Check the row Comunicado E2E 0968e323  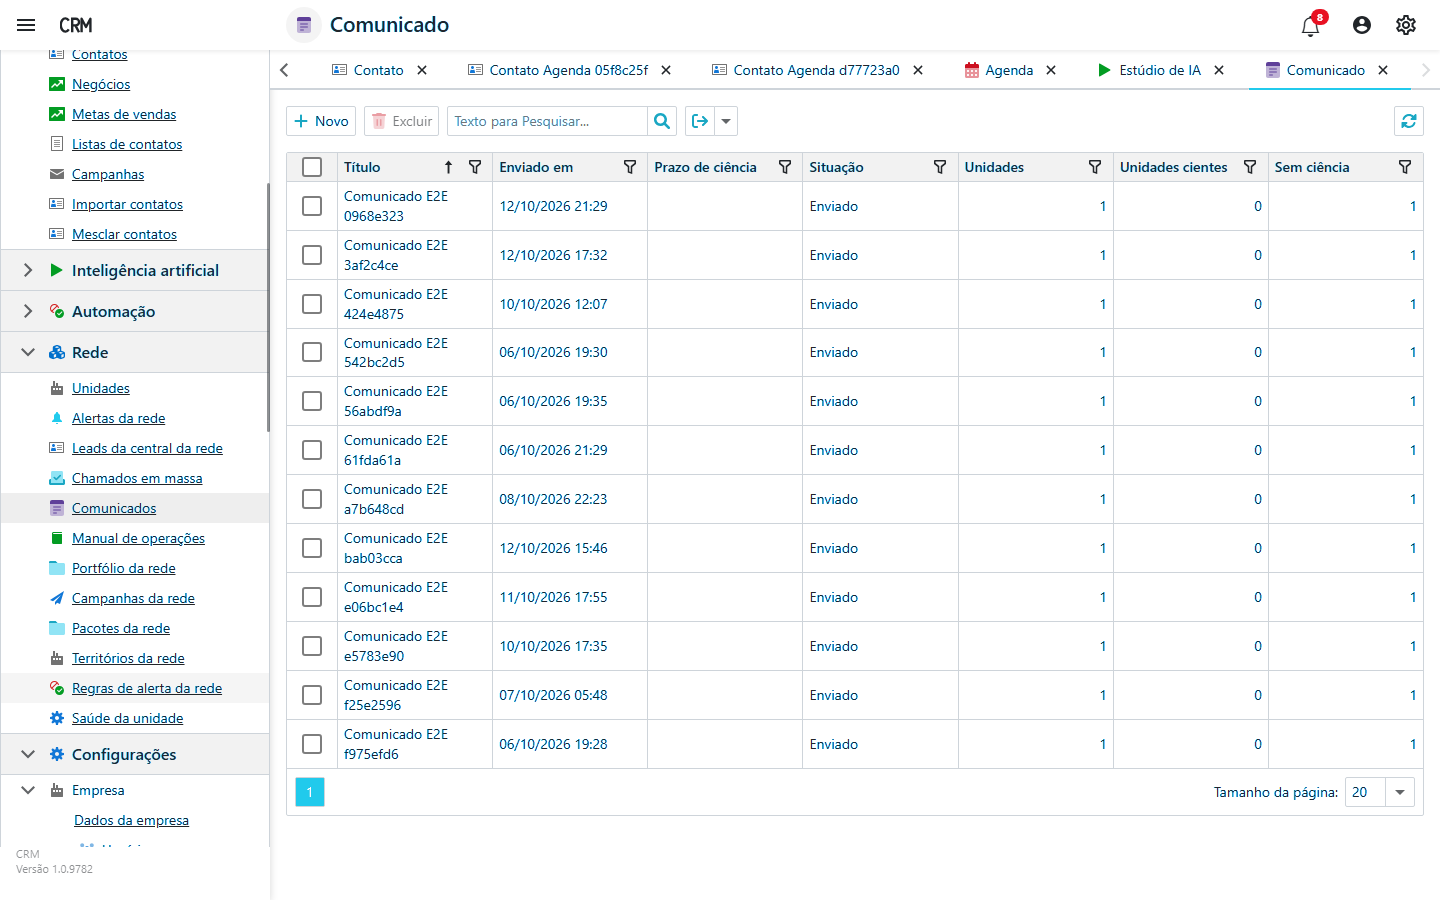click(312, 206)
